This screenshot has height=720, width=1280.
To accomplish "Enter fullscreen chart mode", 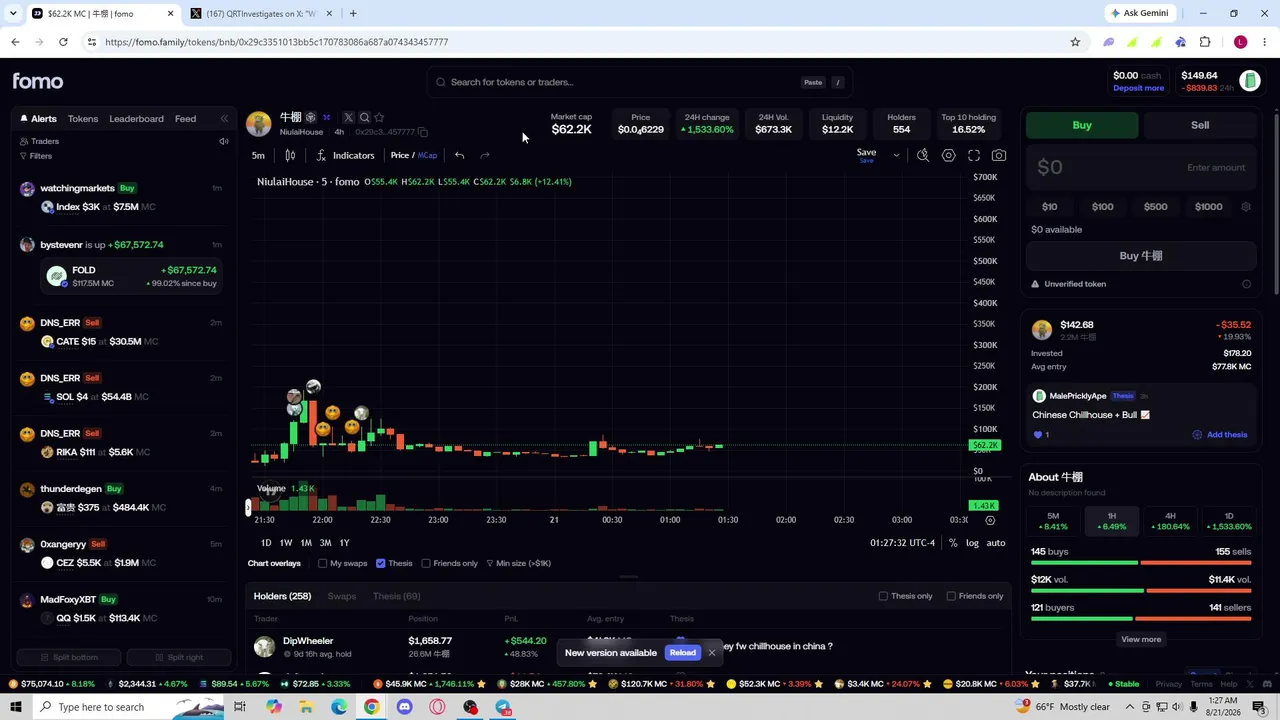I will pyautogui.click(x=974, y=156).
